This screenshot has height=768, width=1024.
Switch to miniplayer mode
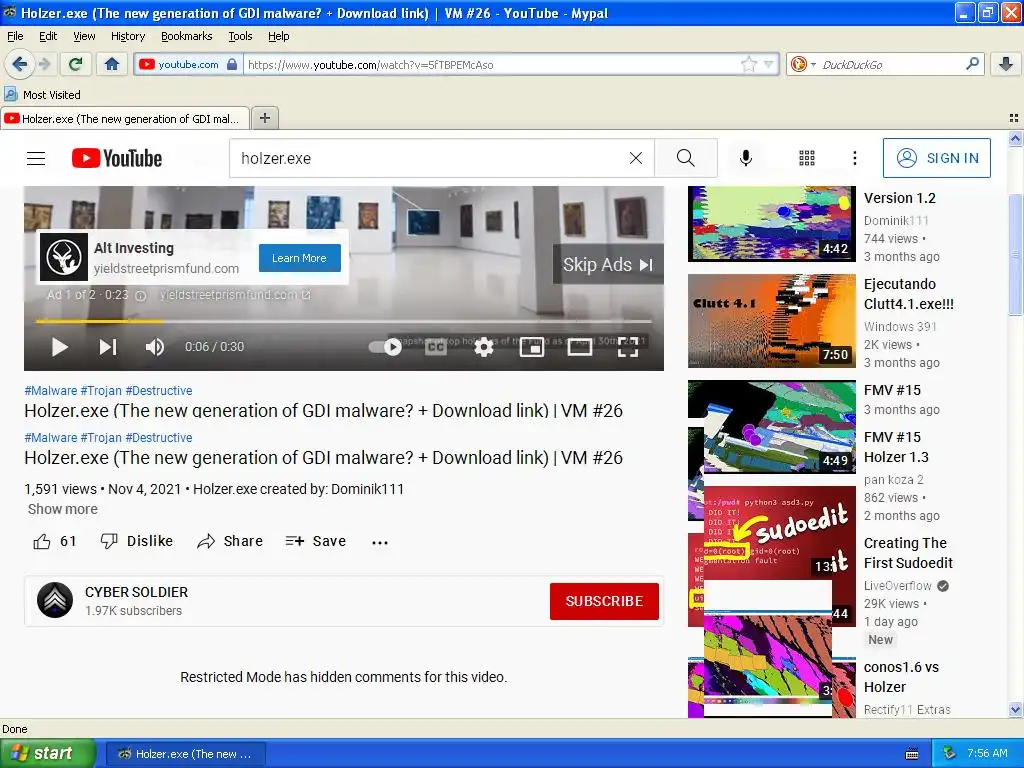pos(532,347)
